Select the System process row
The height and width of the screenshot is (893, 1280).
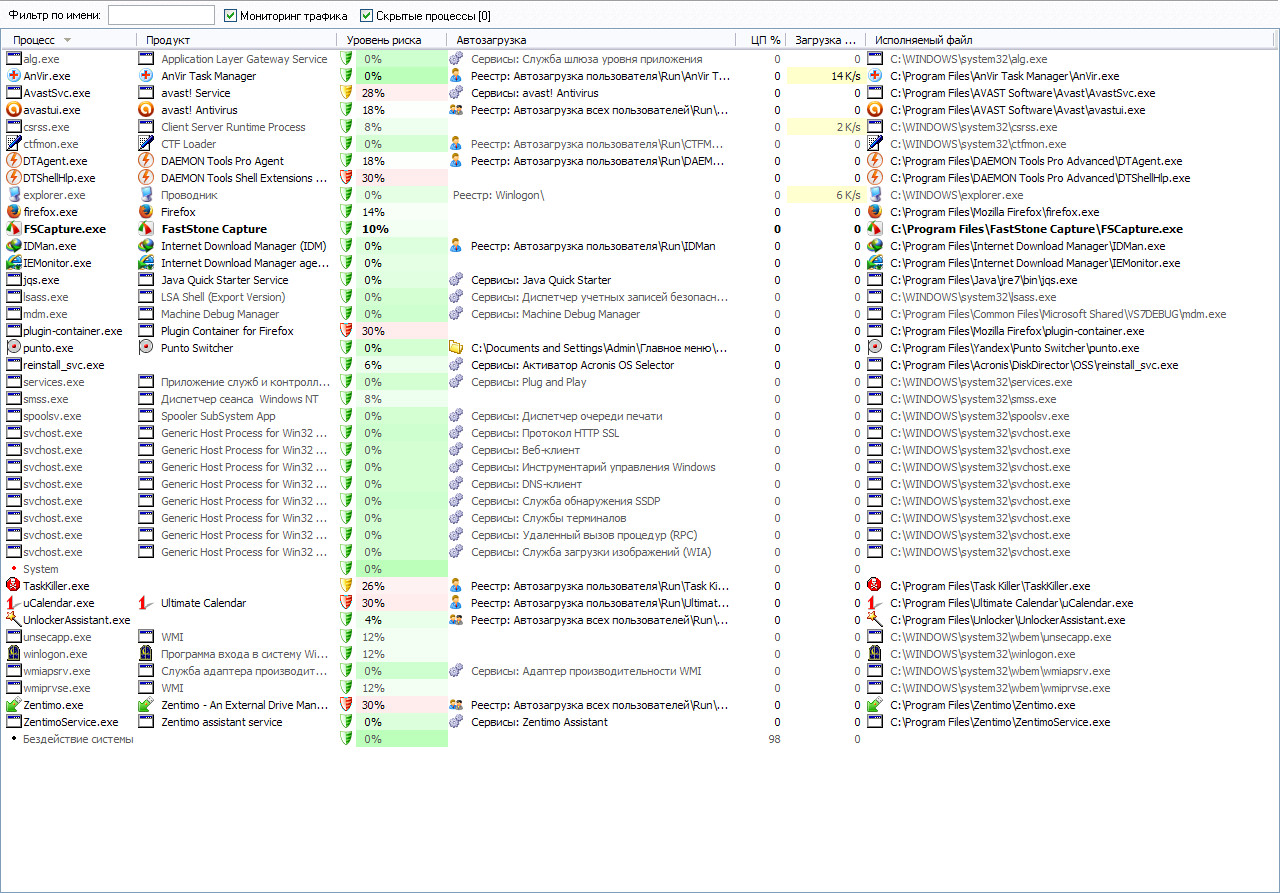(x=640, y=569)
